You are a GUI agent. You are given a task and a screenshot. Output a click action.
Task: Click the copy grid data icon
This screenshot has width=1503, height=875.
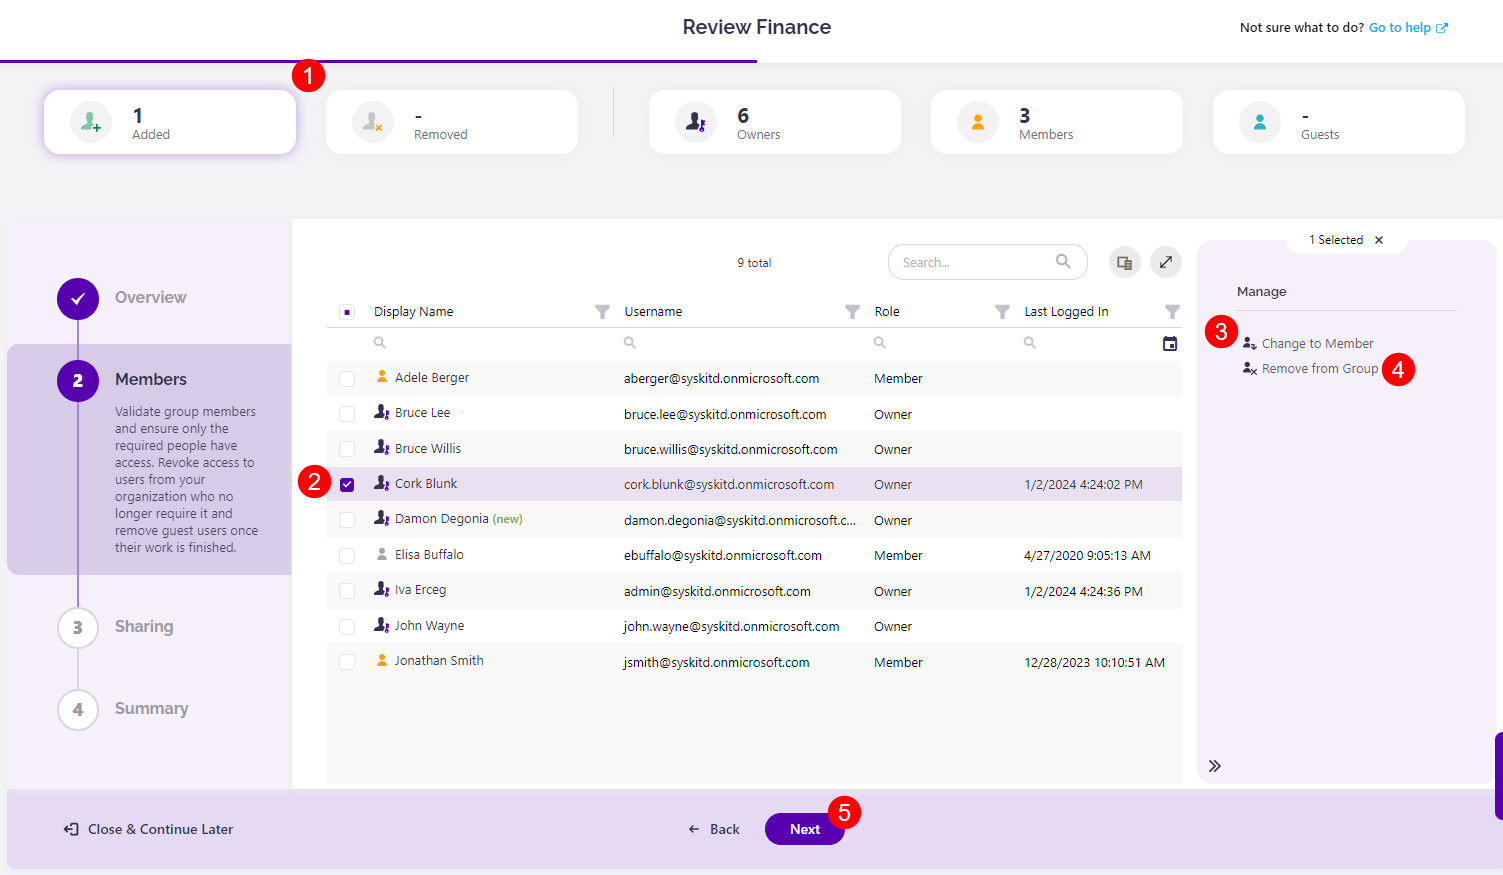[1124, 261]
